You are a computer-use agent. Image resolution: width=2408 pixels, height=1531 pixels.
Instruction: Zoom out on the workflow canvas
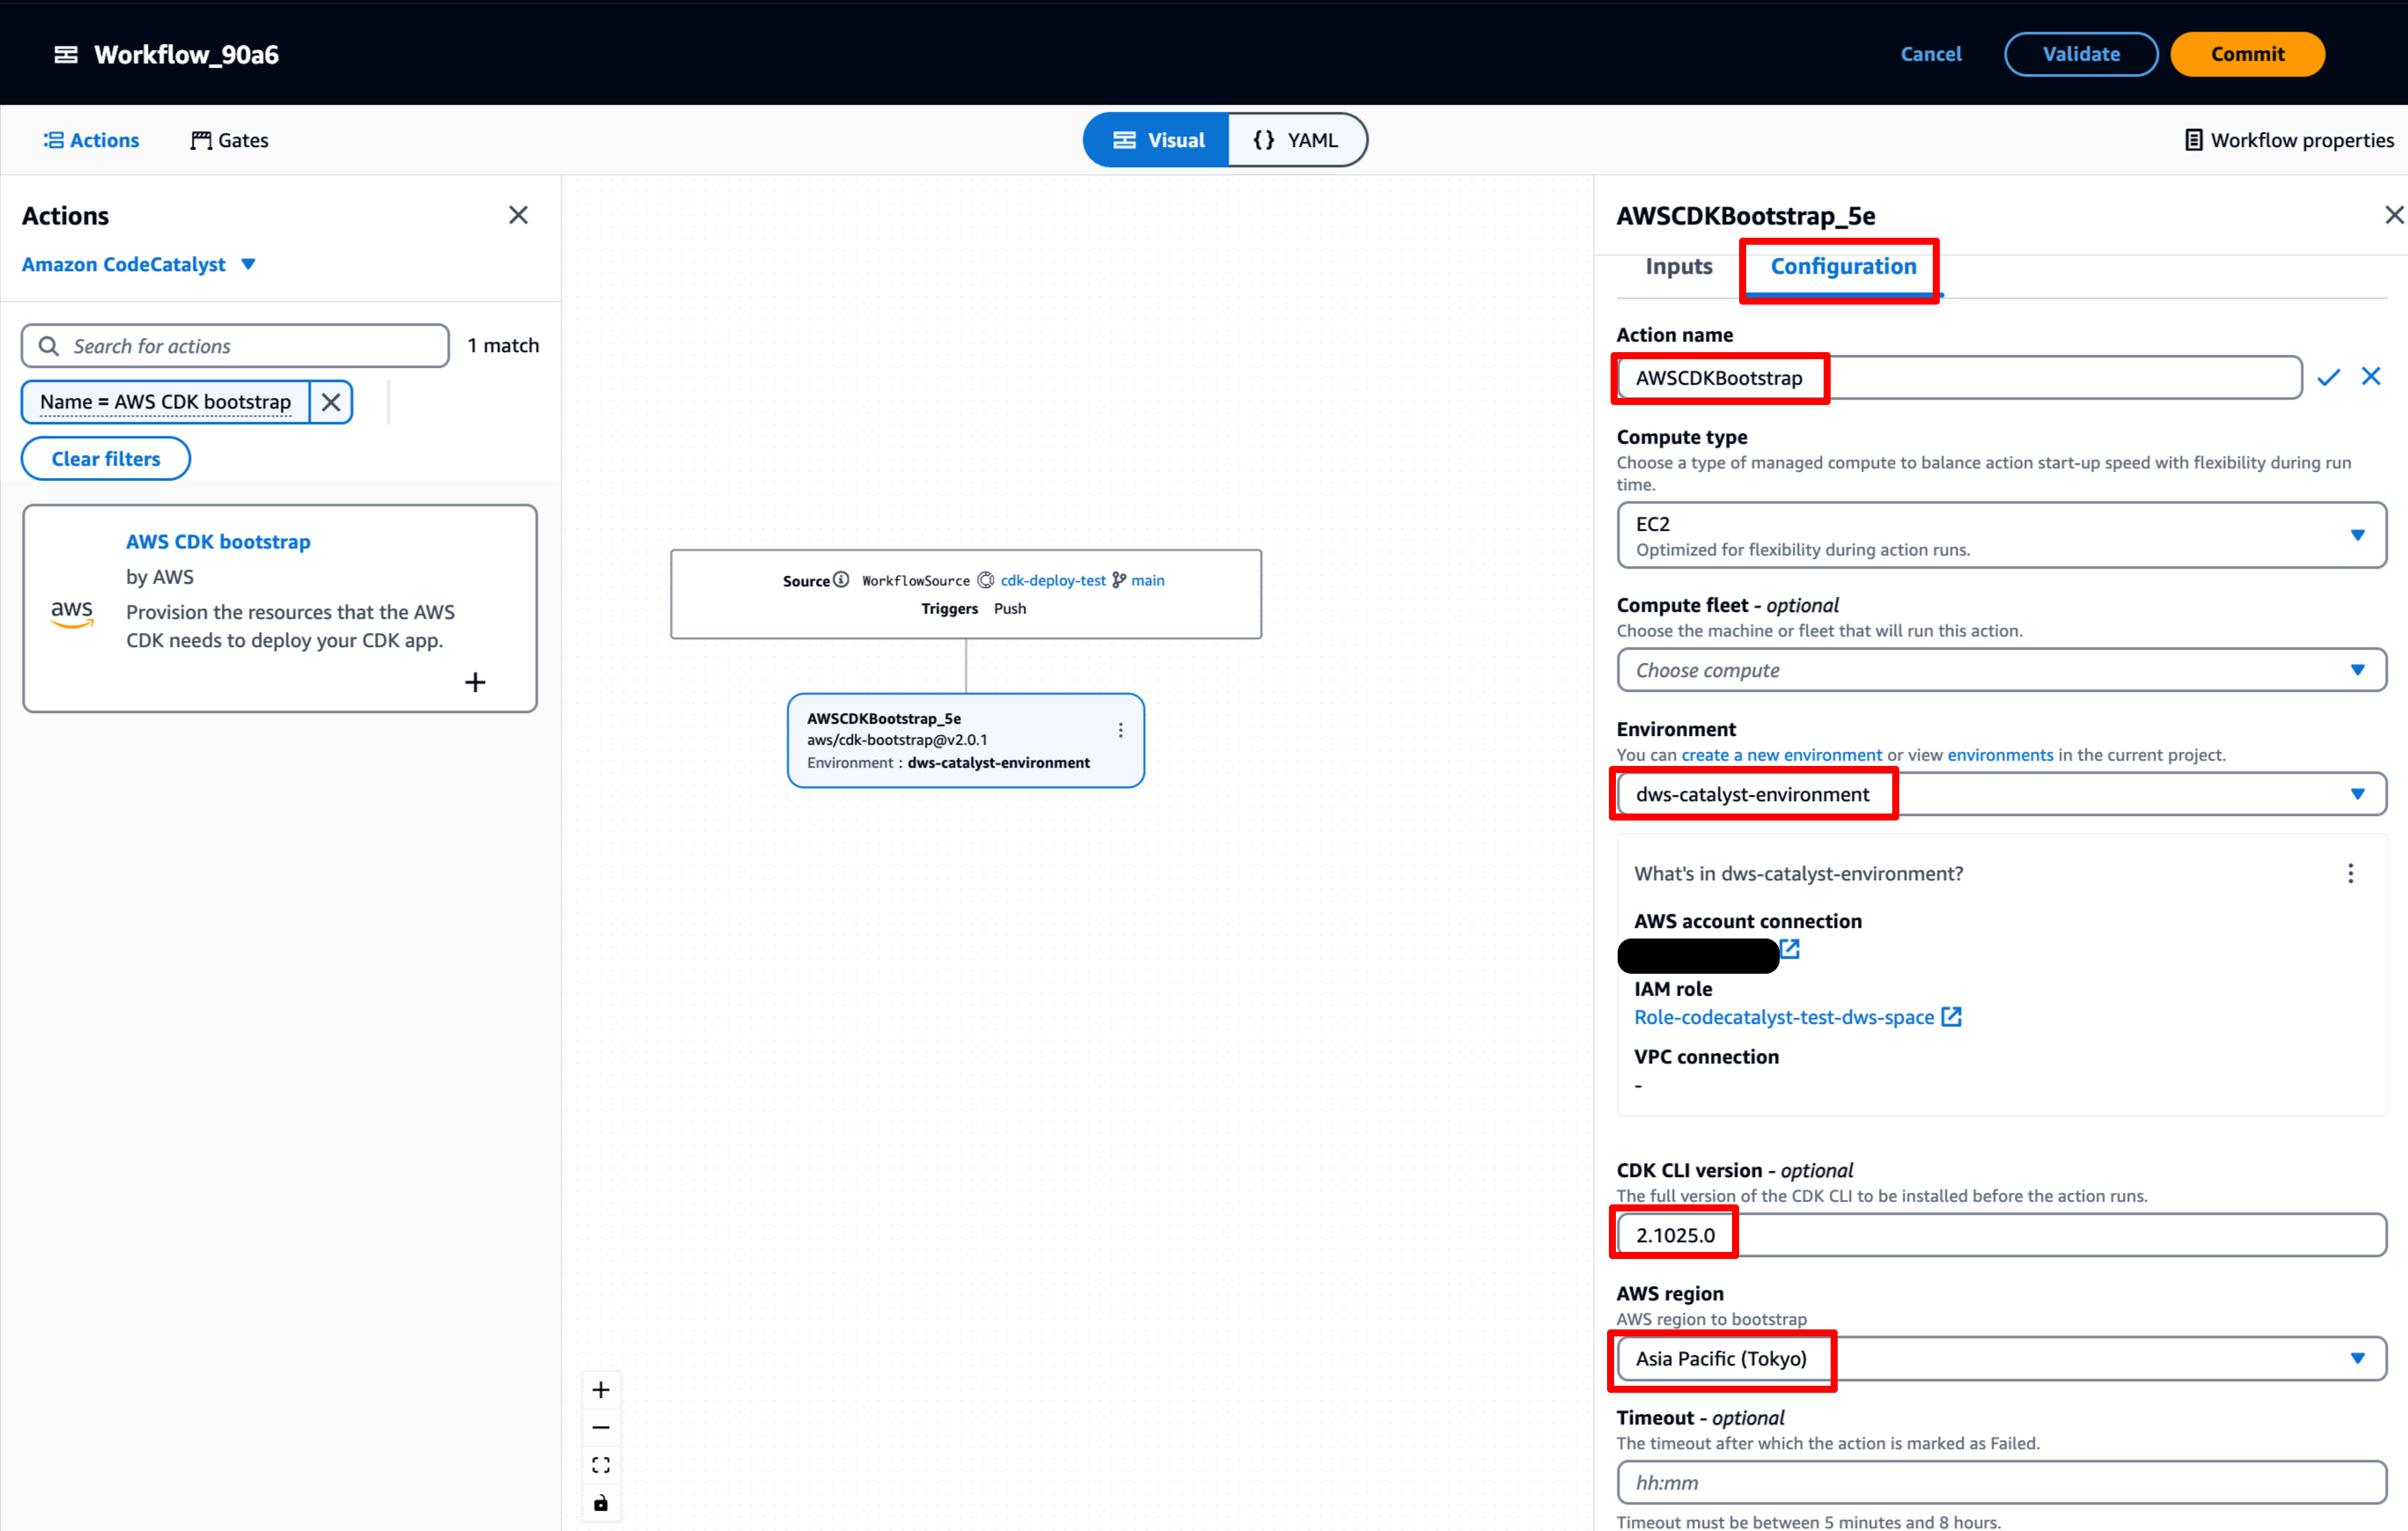(601, 1428)
